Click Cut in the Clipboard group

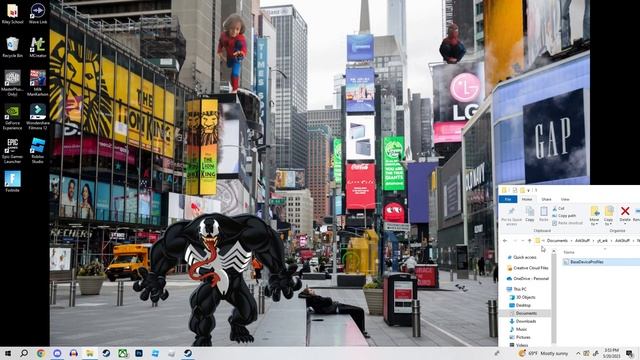tap(558, 209)
